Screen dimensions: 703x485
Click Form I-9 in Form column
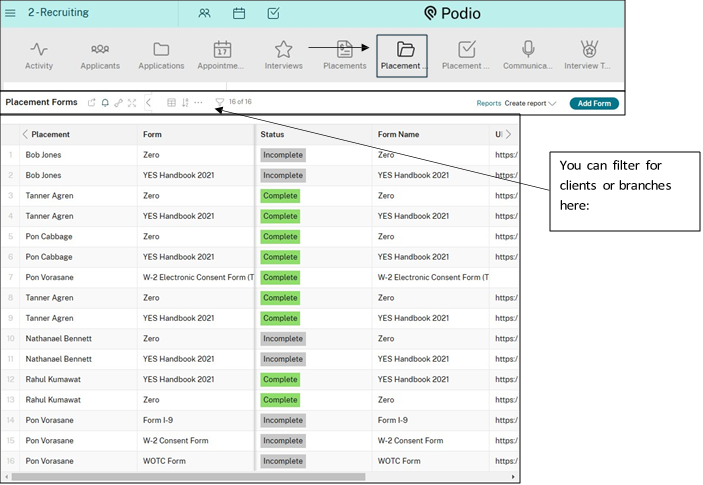pos(158,420)
